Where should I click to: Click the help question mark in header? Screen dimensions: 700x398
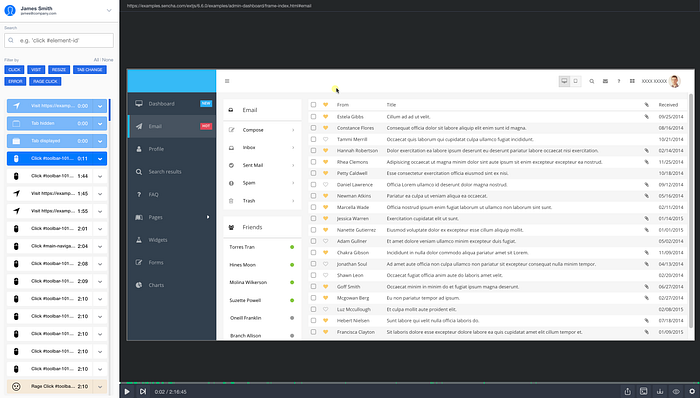[x=619, y=81]
